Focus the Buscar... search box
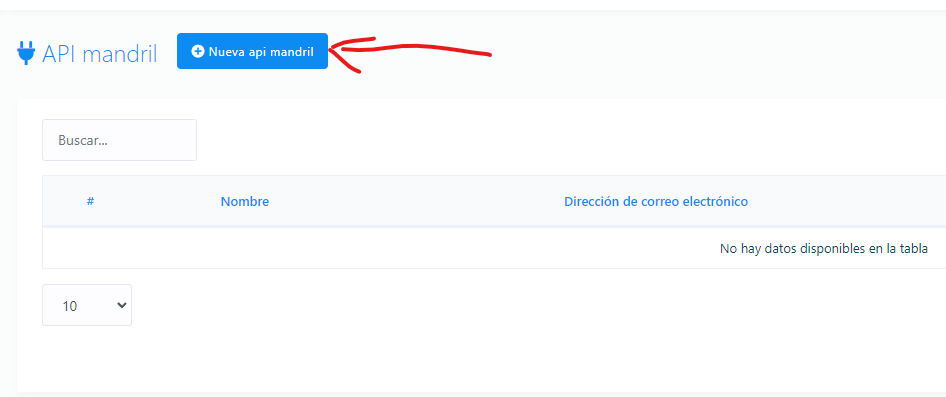Image resolution: width=946 pixels, height=397 pixels. [119, 140]
